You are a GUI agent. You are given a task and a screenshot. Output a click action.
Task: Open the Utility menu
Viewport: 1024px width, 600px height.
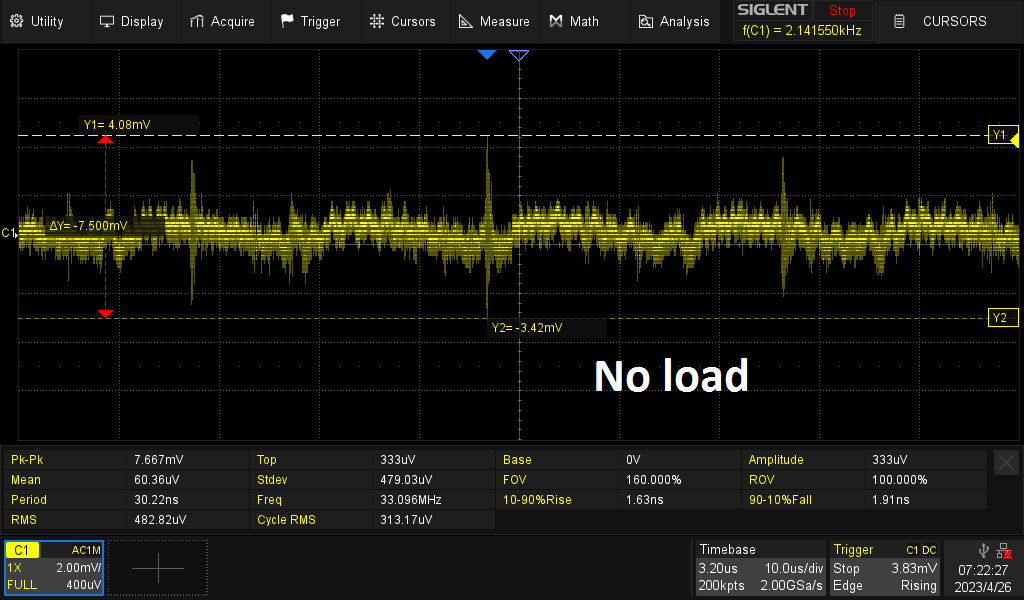pyautogui.click(x=37, y=22)
